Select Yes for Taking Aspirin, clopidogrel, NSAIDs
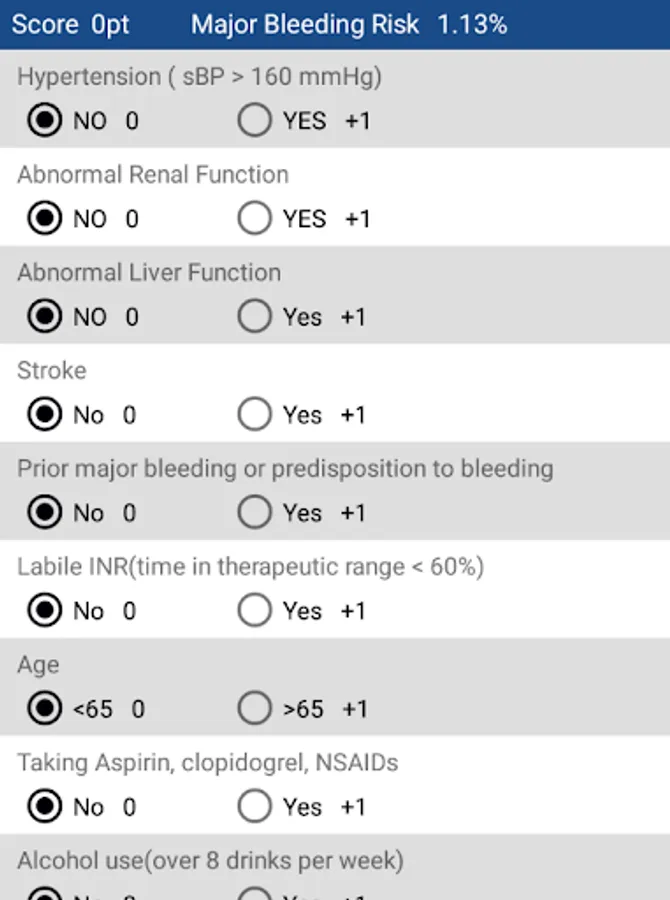 (x=255, y=807)
